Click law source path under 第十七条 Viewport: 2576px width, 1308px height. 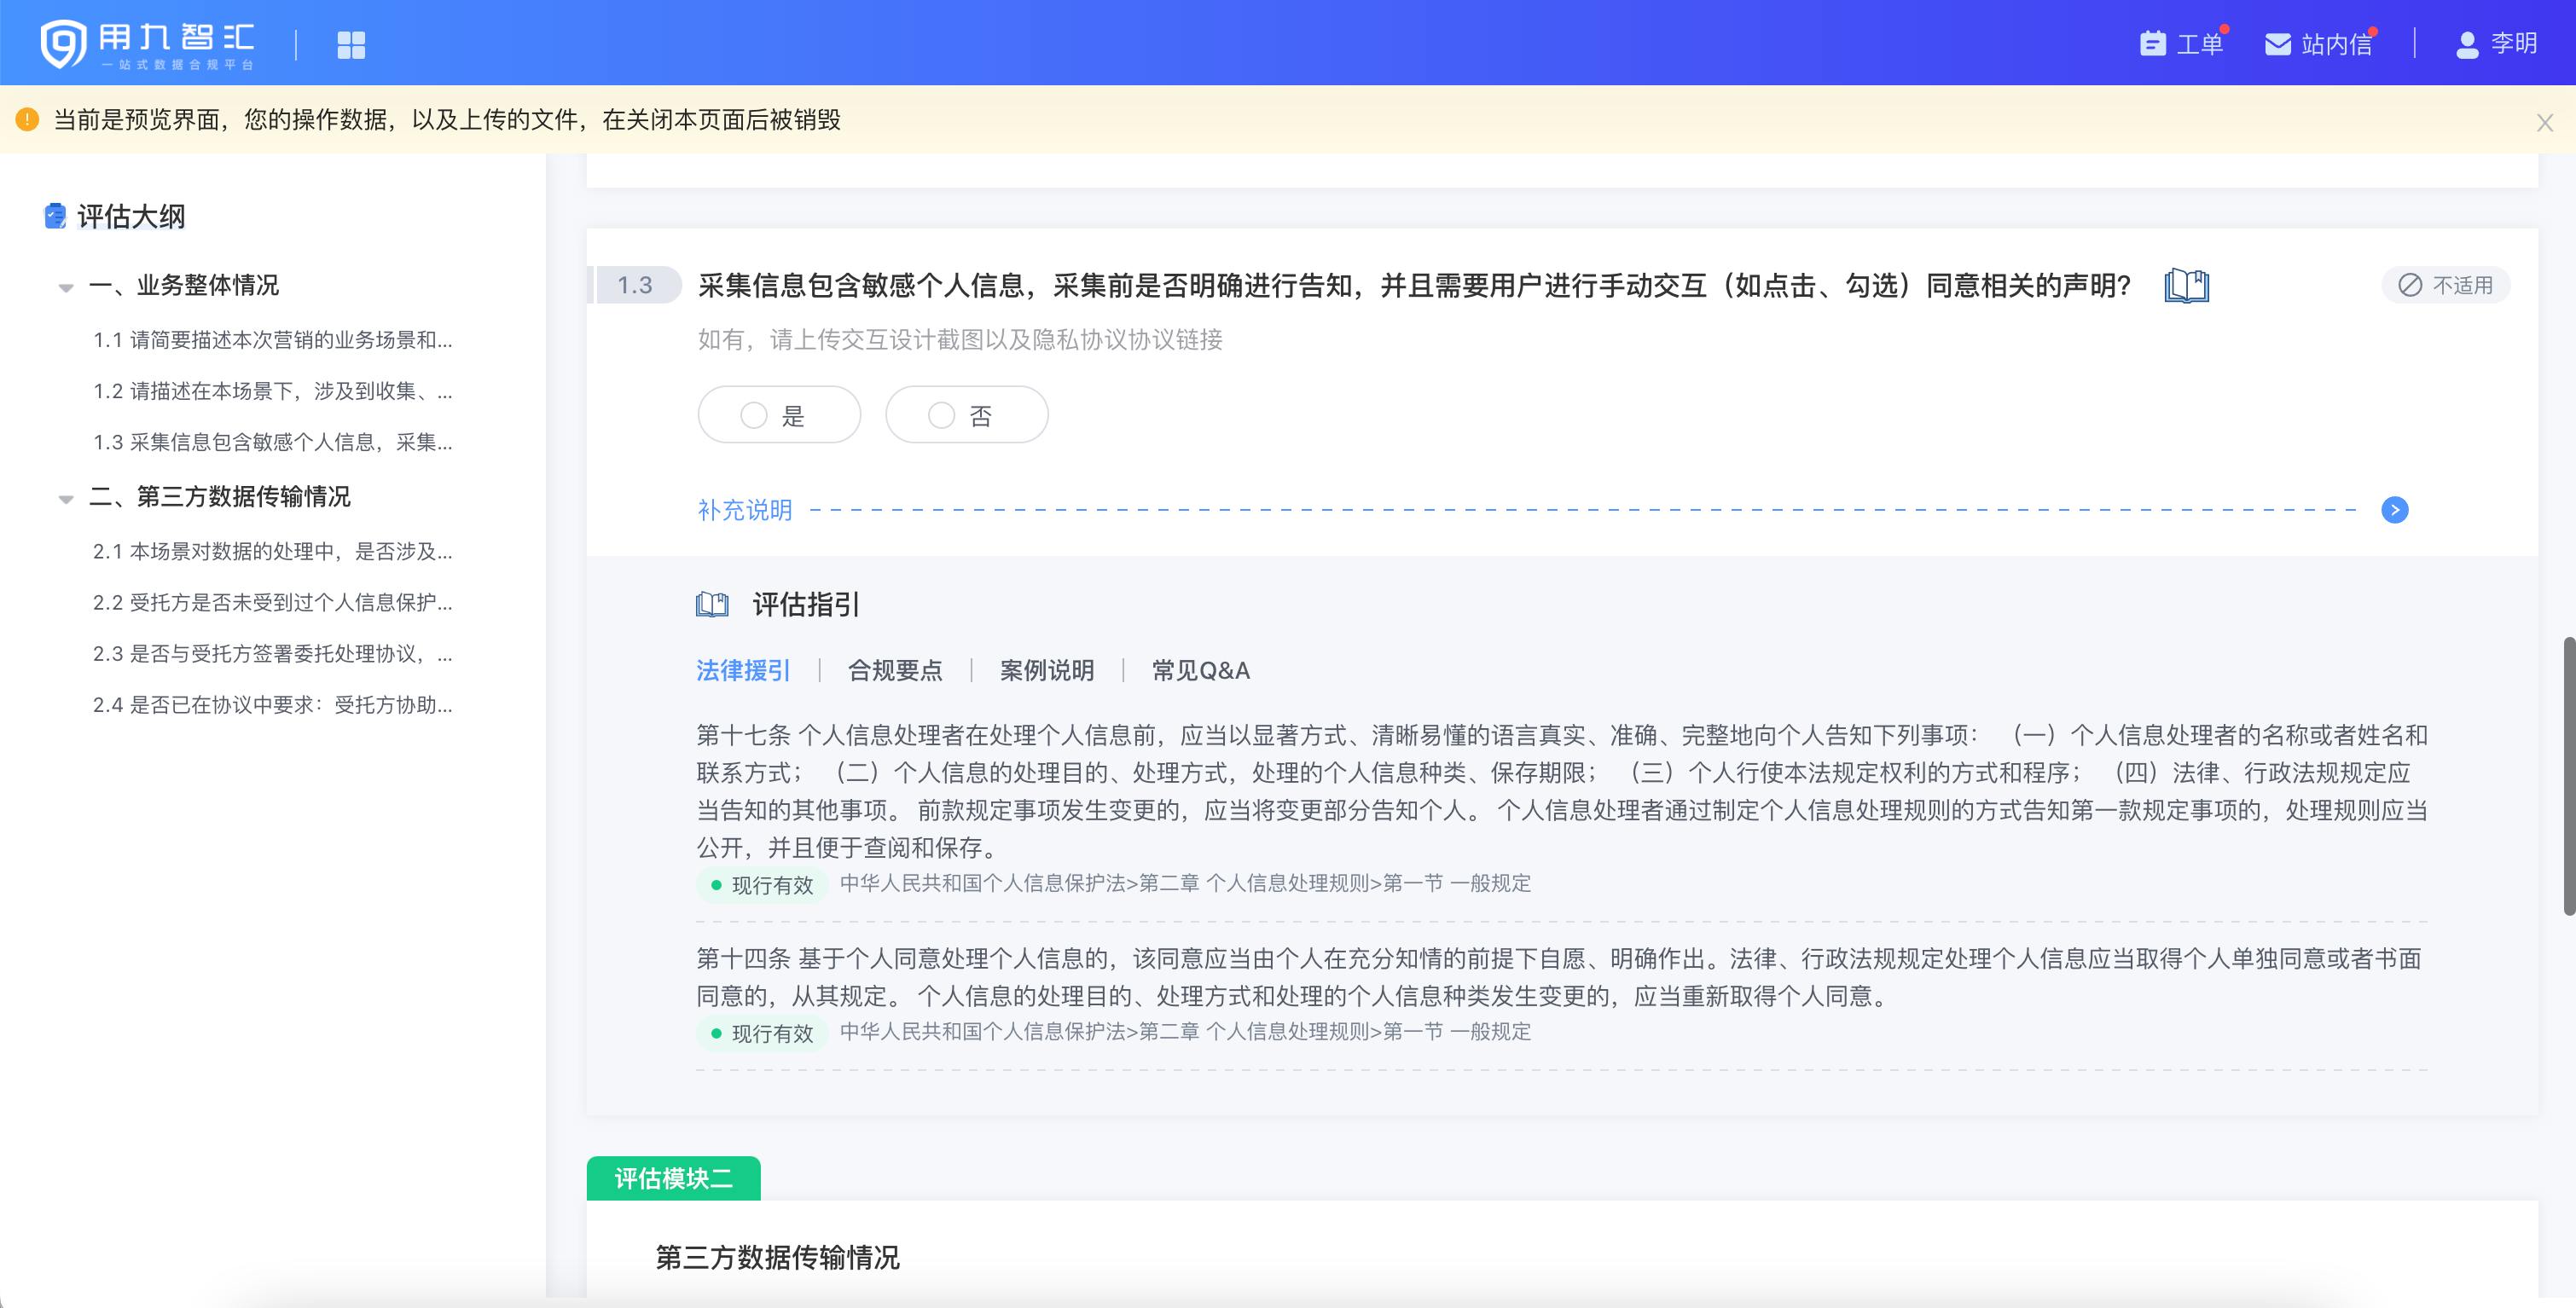coord(1185,883)
